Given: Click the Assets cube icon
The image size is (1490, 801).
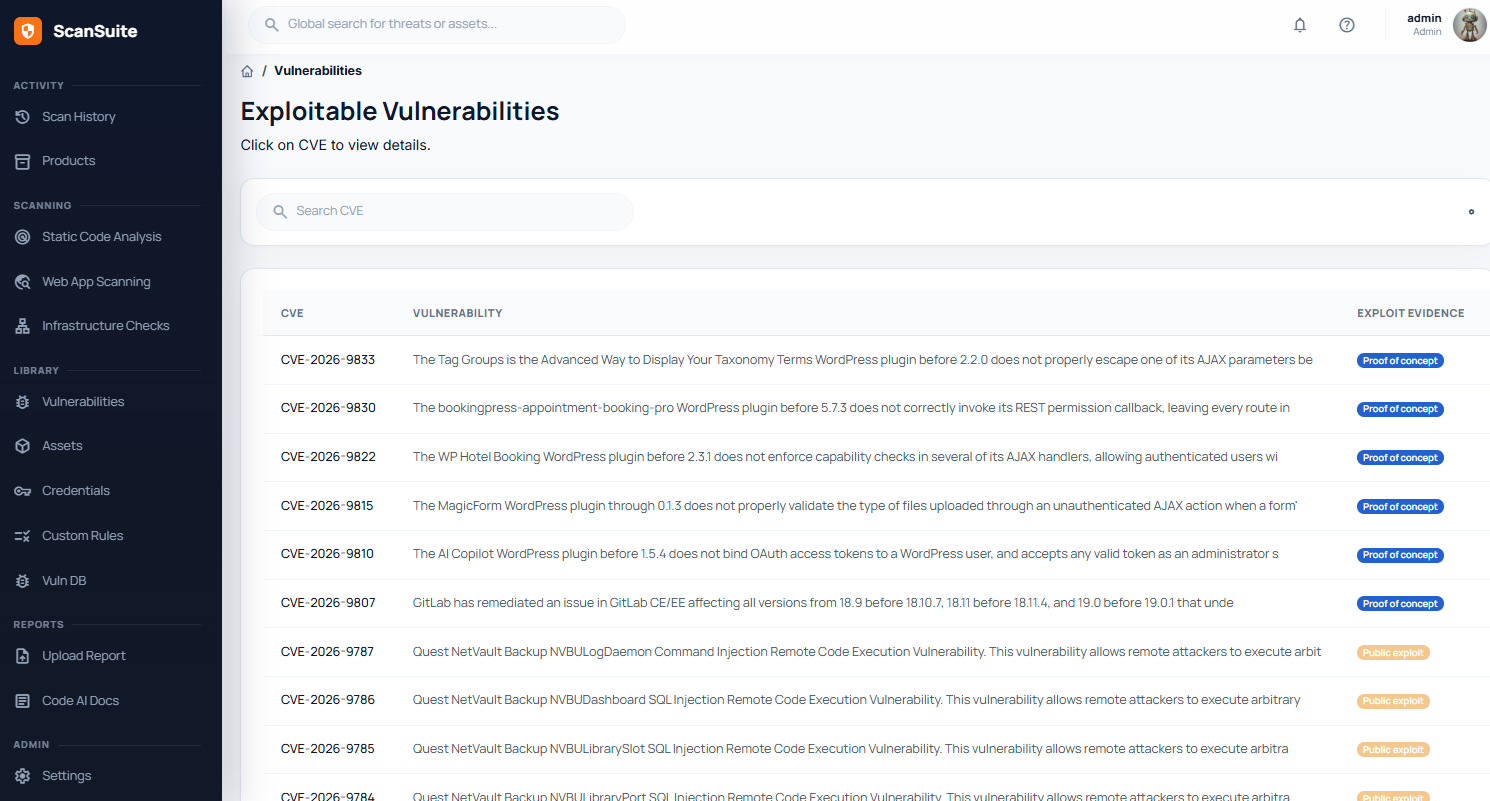Looking at the screenshot, I should pos(23,446).
